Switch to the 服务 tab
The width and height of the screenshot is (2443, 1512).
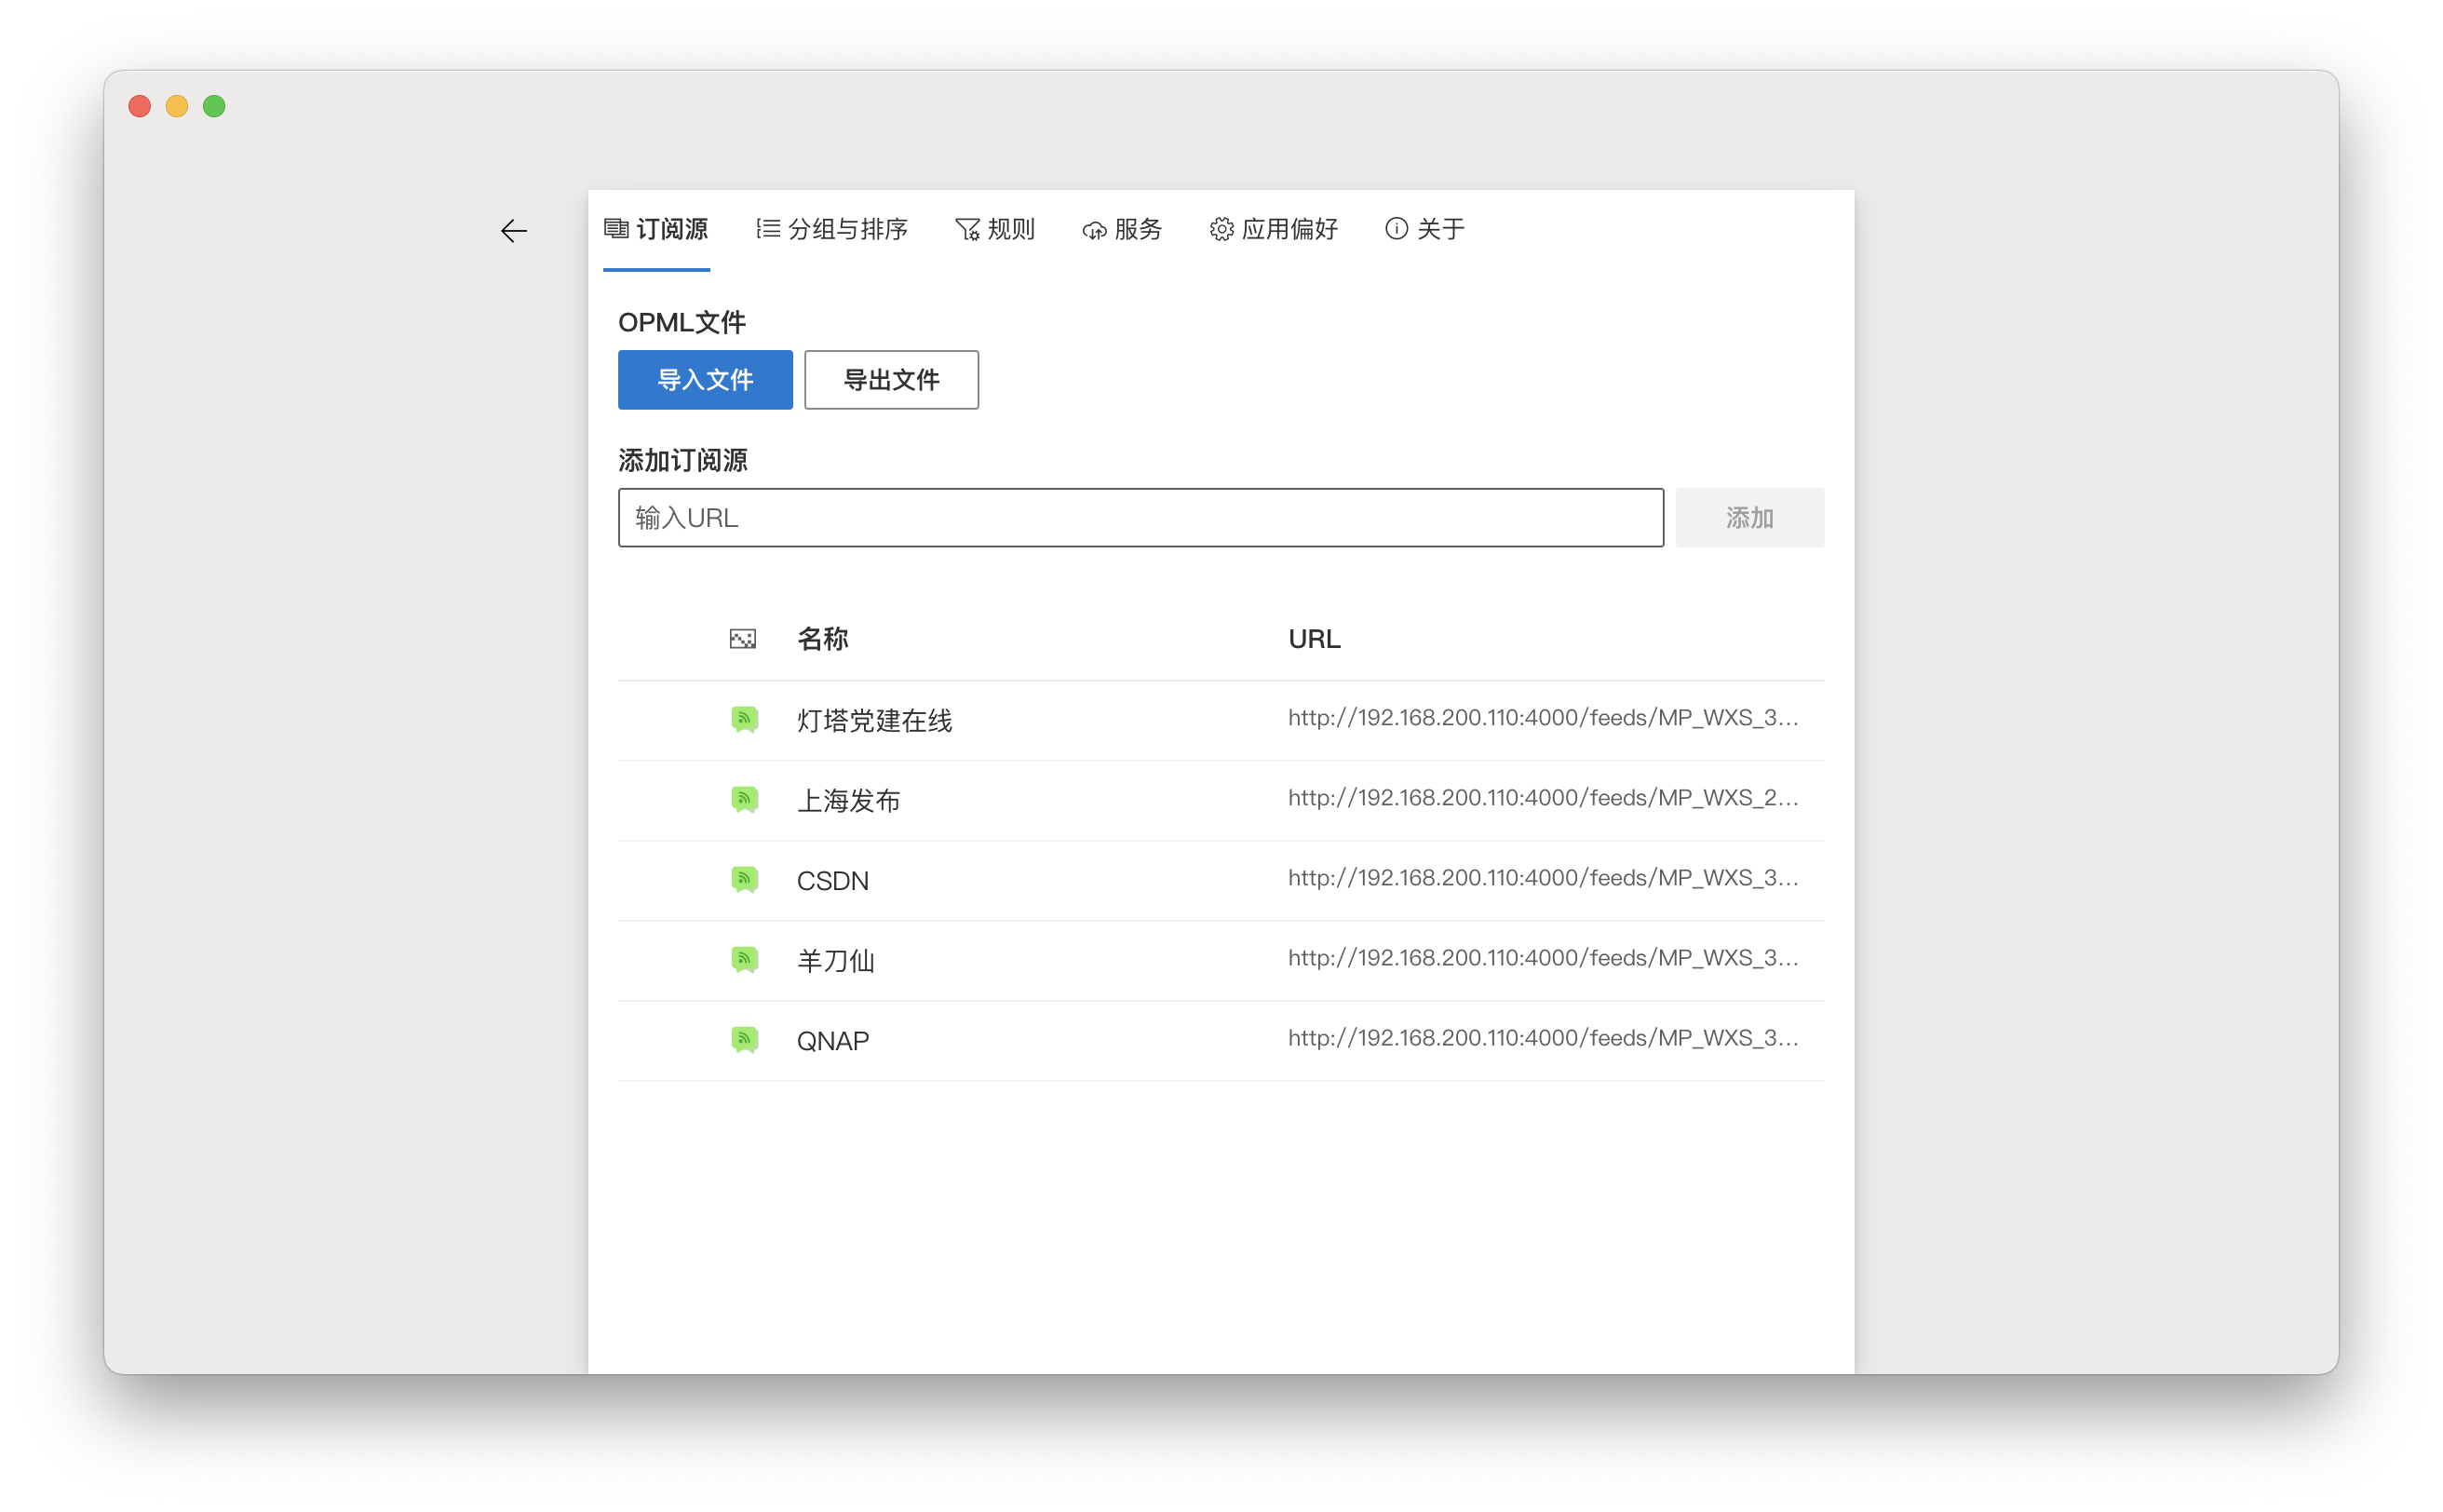pos(1122,229)
